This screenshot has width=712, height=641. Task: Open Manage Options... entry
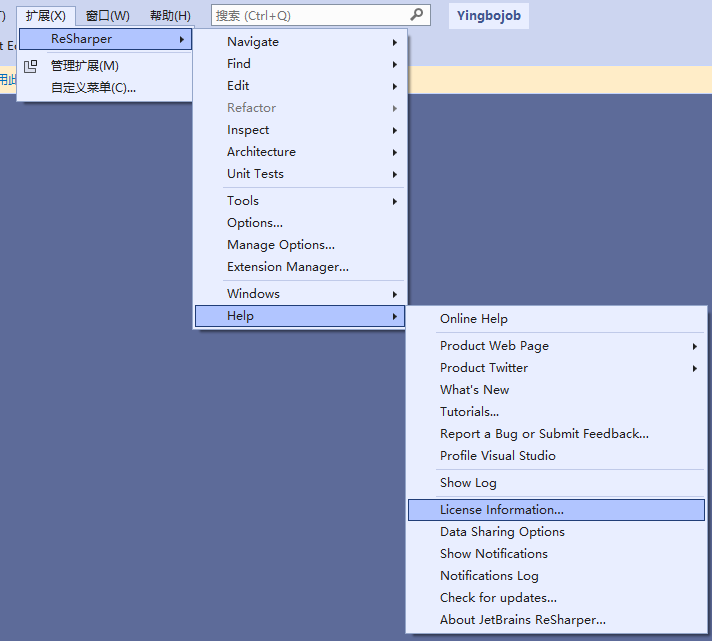[300, 245]
